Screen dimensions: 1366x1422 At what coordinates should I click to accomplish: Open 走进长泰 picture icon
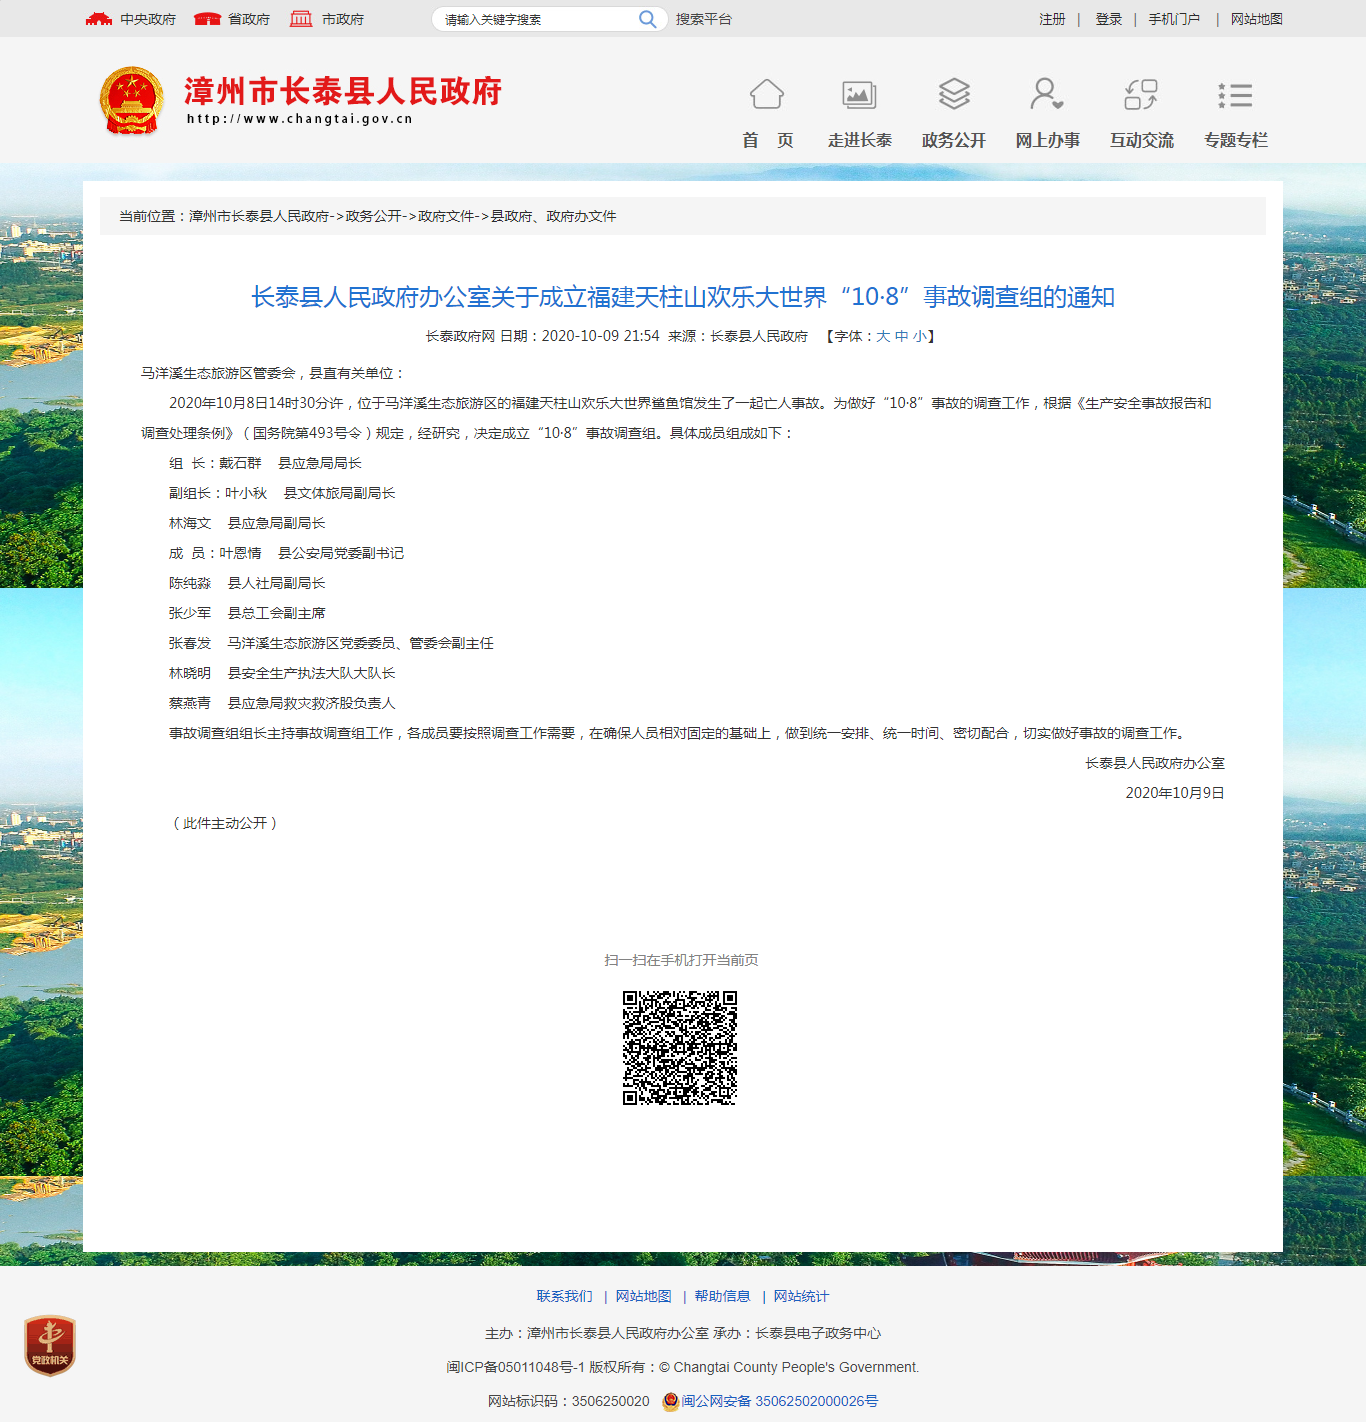tap(859, 95)
